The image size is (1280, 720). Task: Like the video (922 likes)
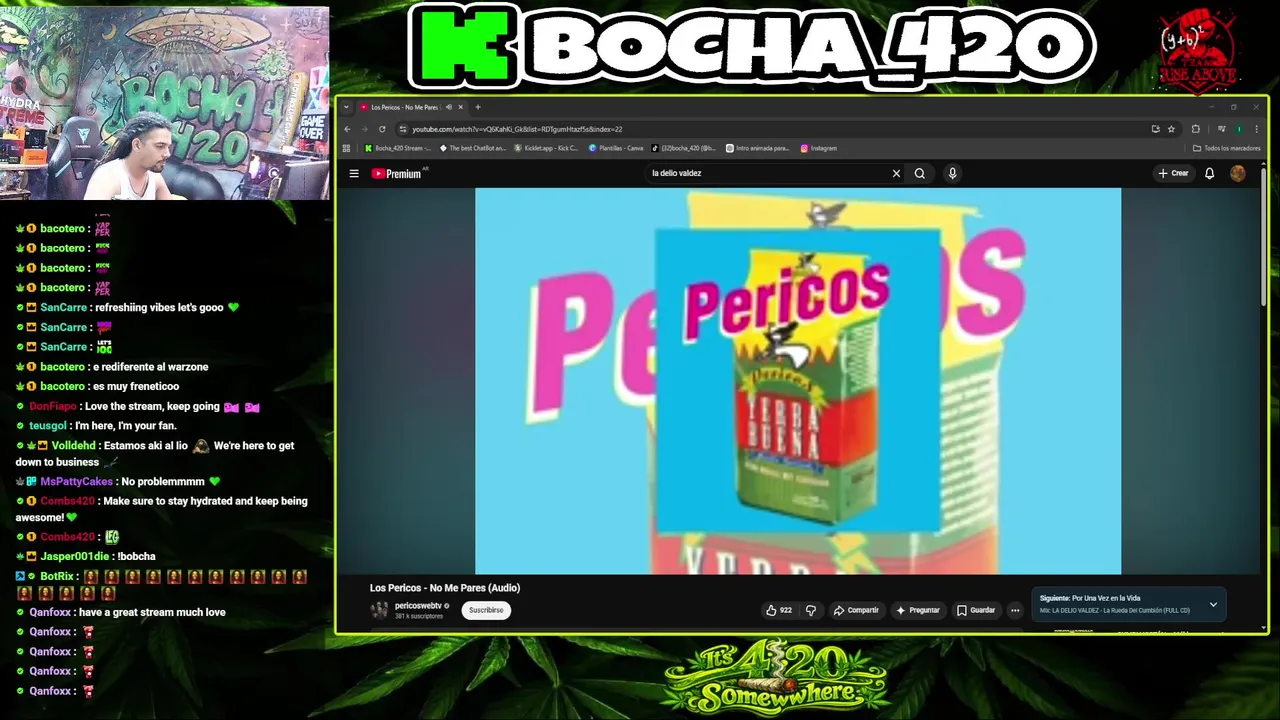pos(778,610)
